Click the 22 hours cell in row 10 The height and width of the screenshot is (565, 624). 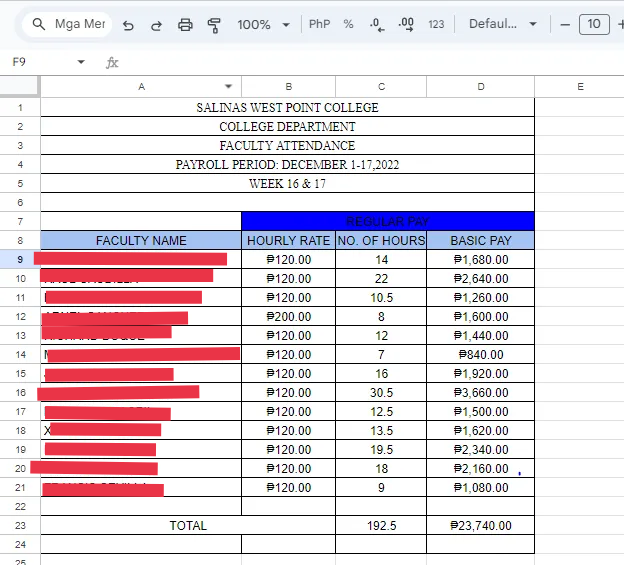click(381, 279)
